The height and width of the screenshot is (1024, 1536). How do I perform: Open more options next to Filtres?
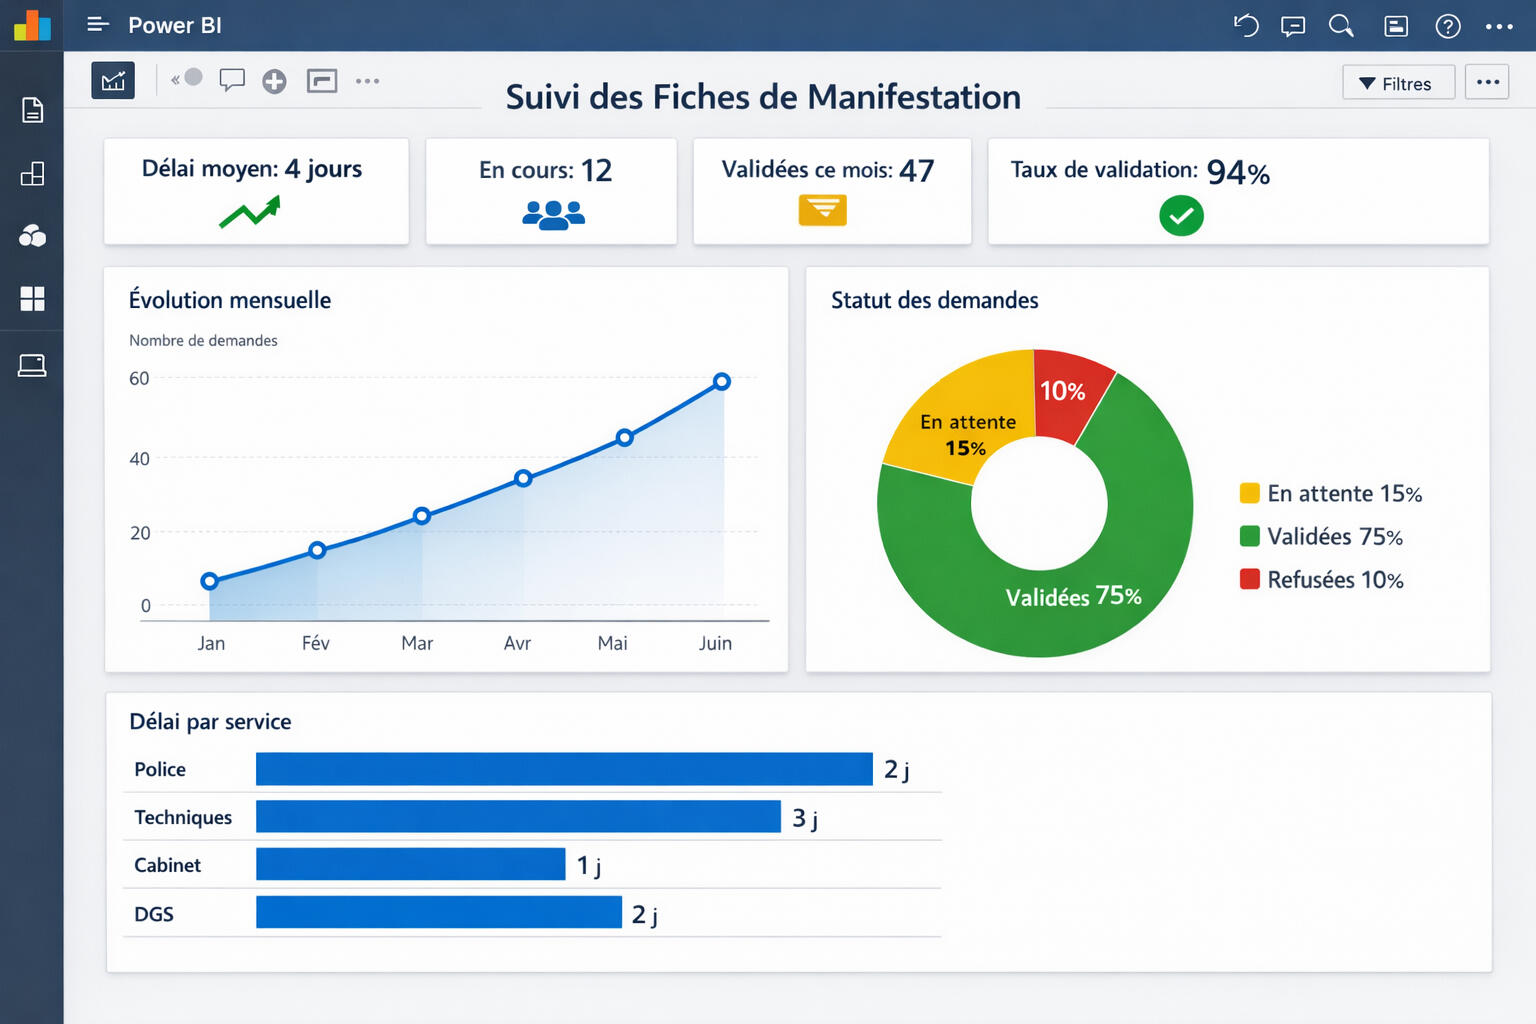point(1487,82)
